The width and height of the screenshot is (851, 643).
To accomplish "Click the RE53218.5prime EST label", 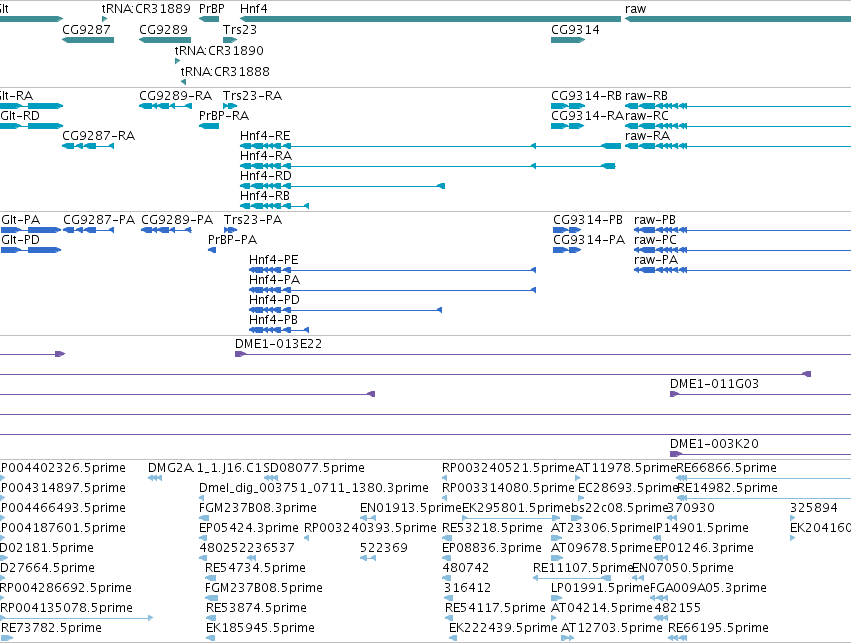I will pyautogui.click(x=492, y=528).
